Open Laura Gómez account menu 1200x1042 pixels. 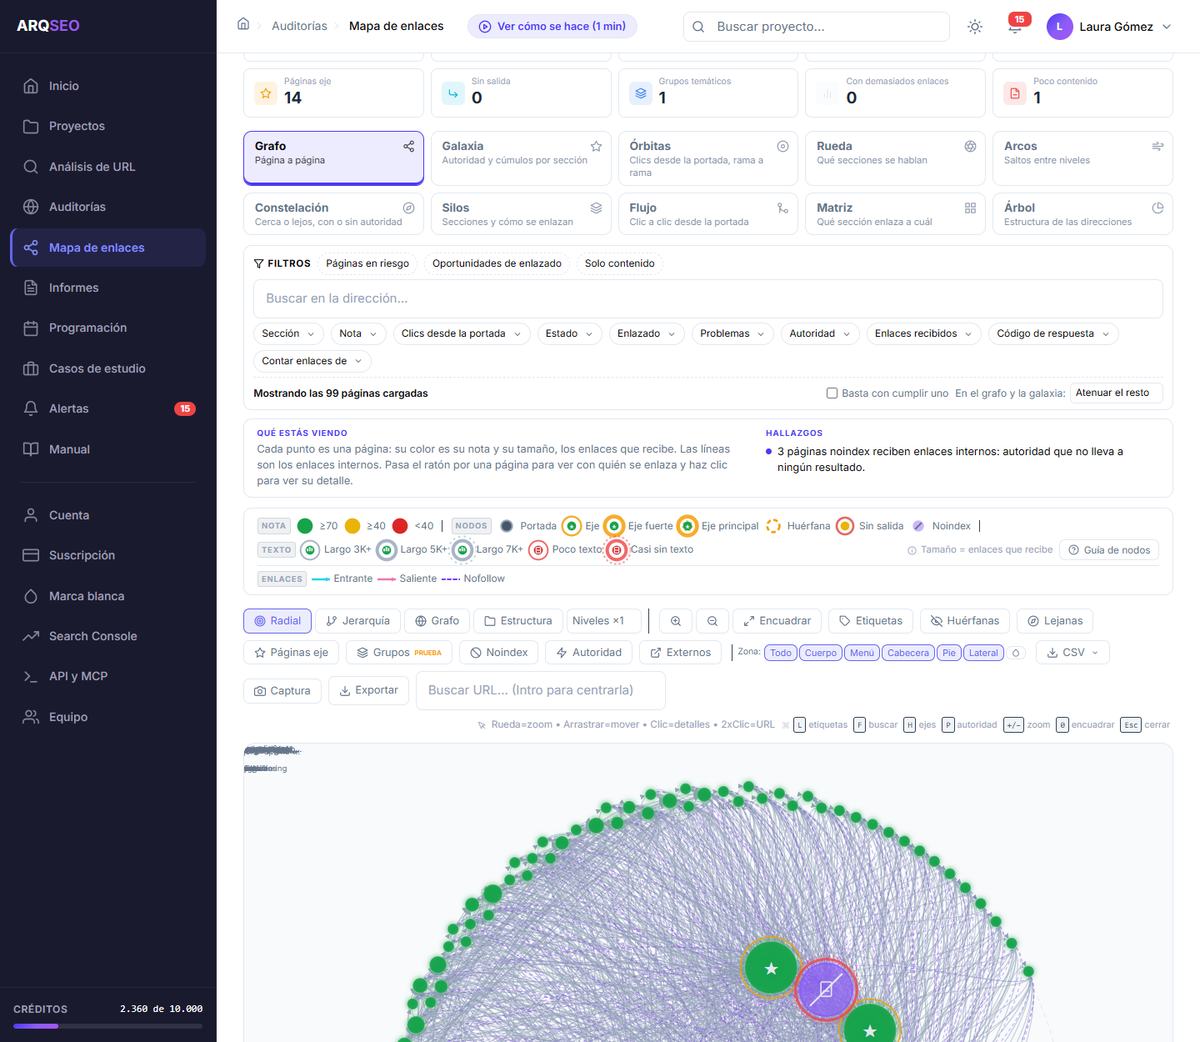click(1109, 27)
